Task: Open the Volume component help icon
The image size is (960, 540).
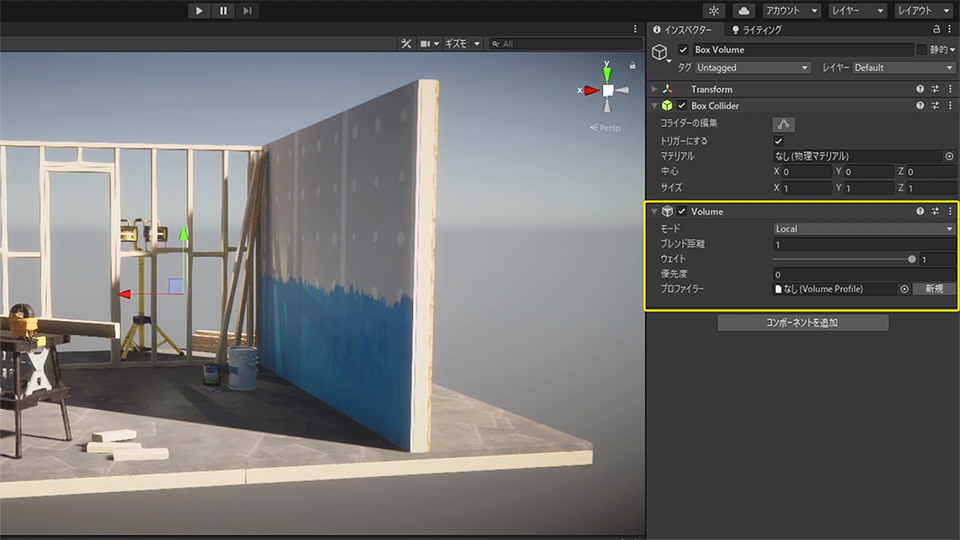Action: (x=920, y=211)
